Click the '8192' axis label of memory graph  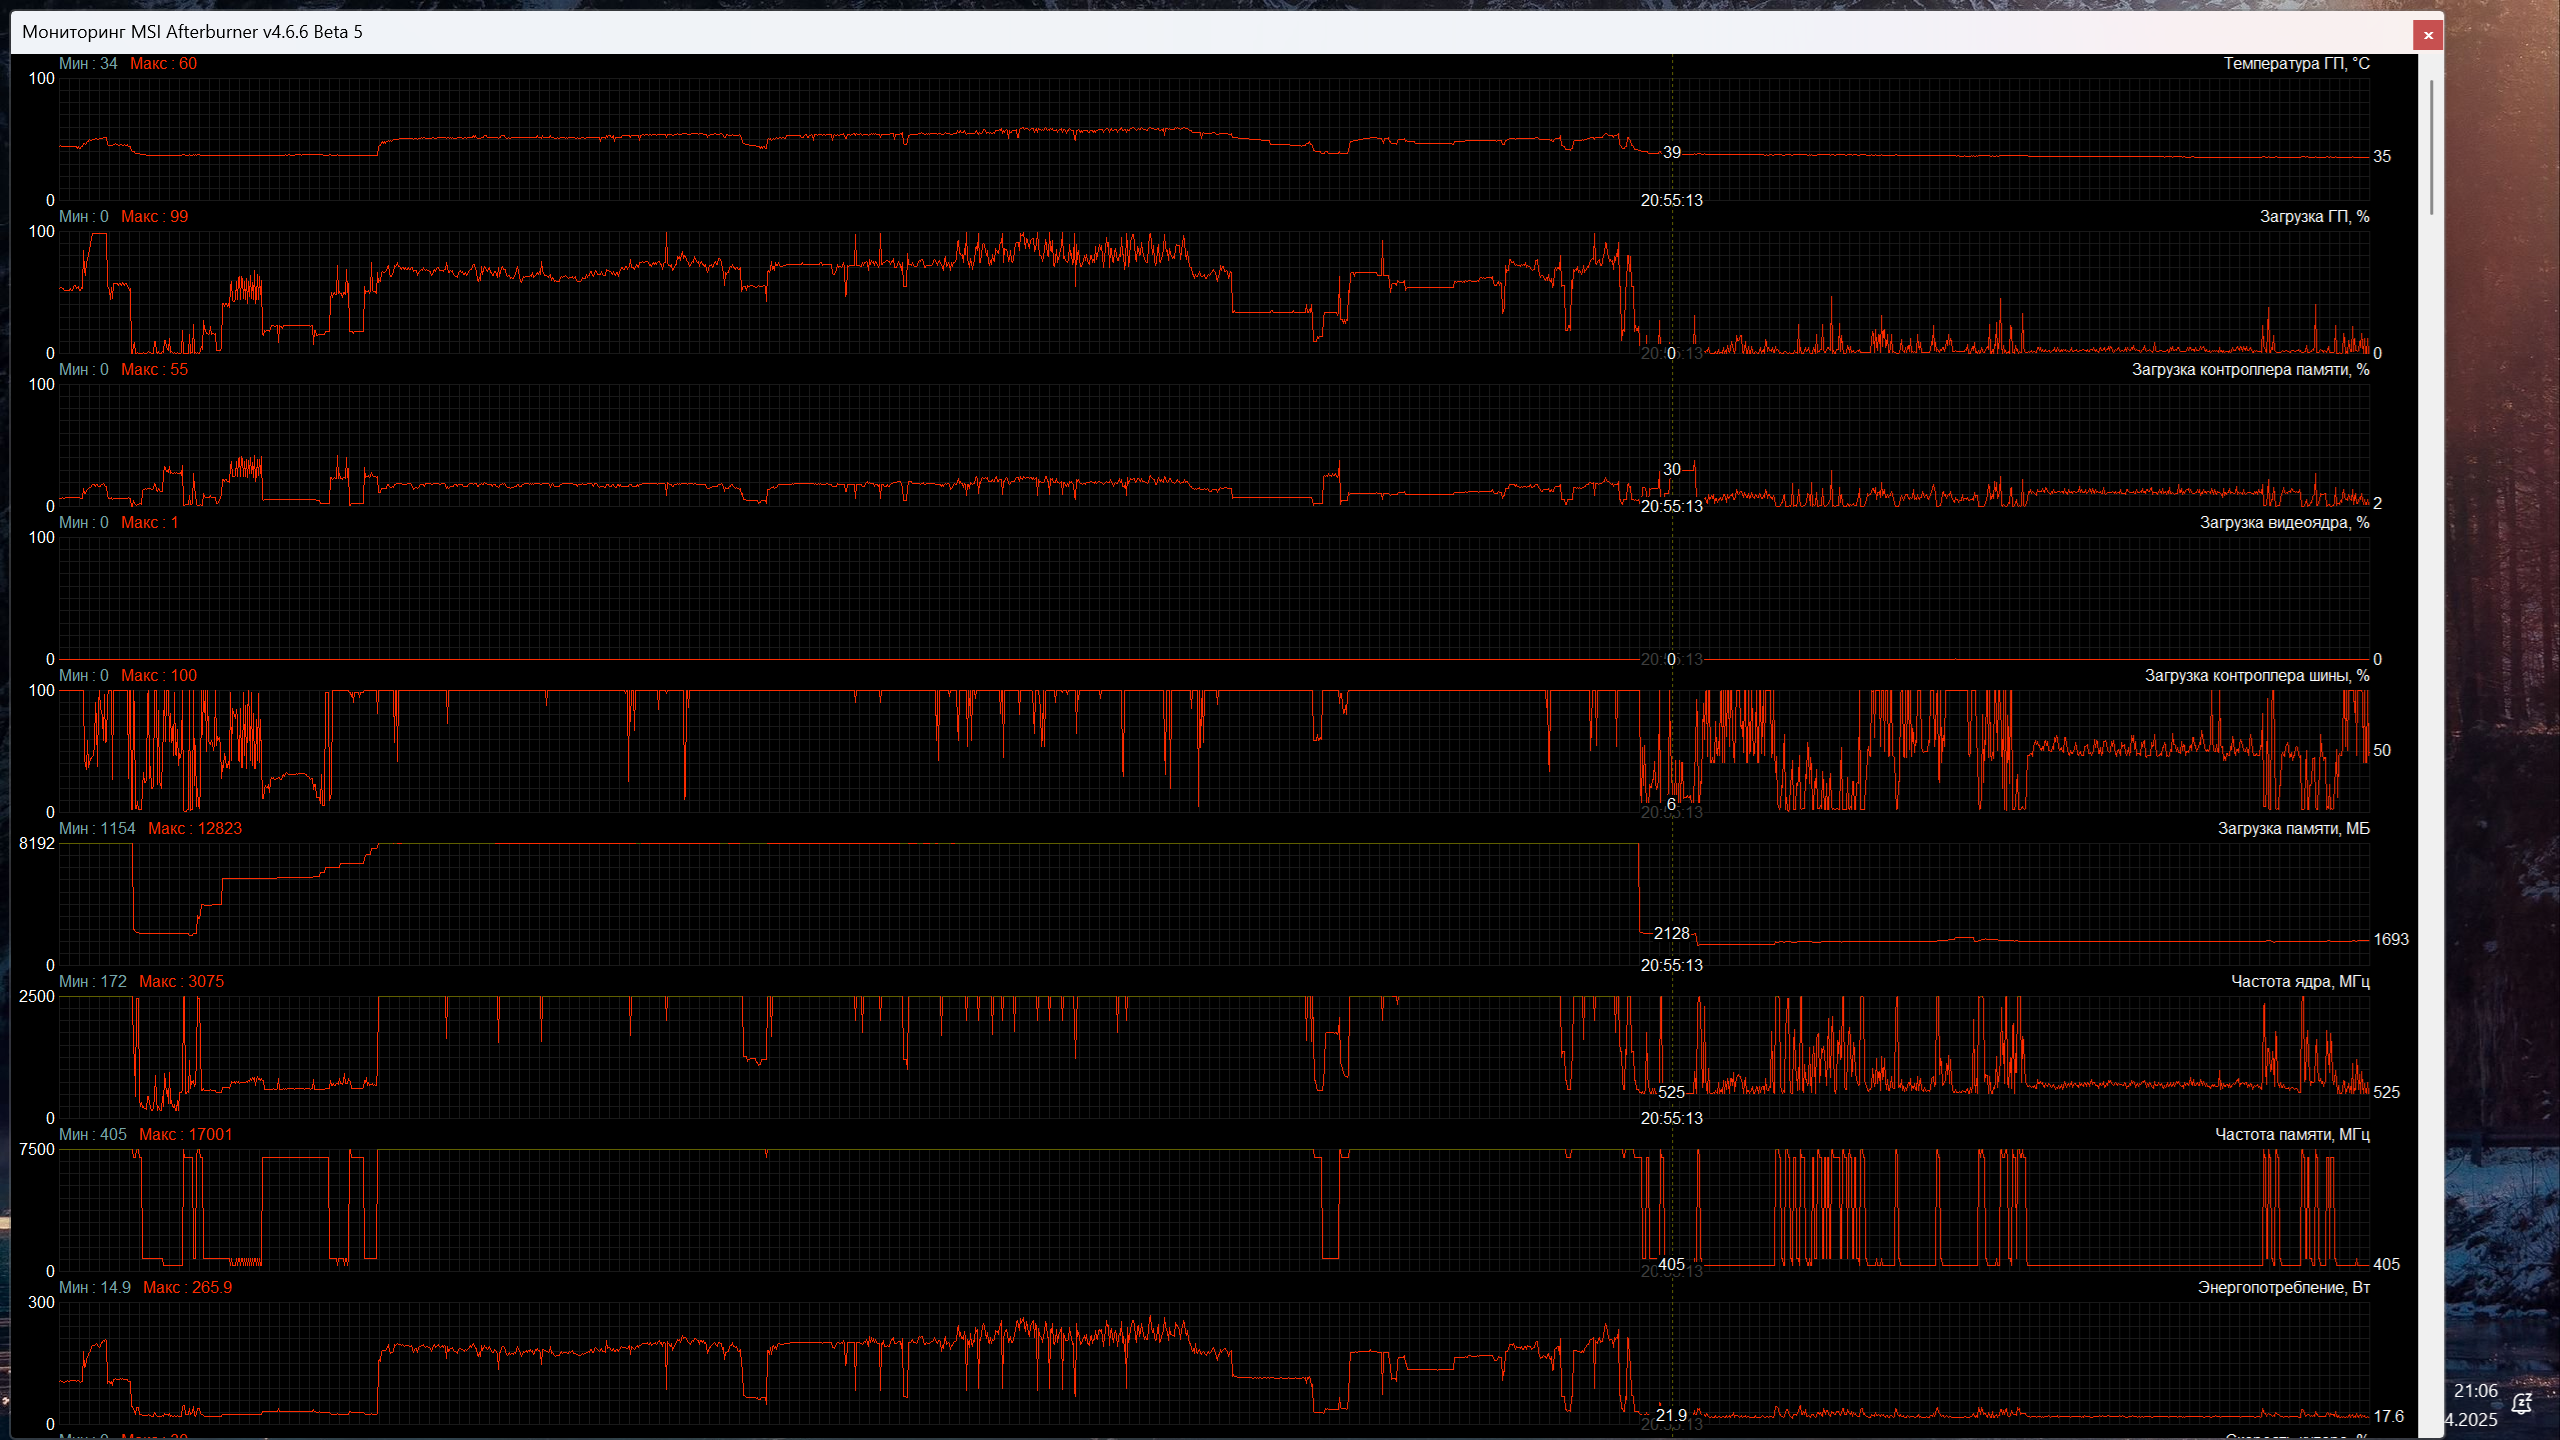pyautogui.click(x=37, y=844)
